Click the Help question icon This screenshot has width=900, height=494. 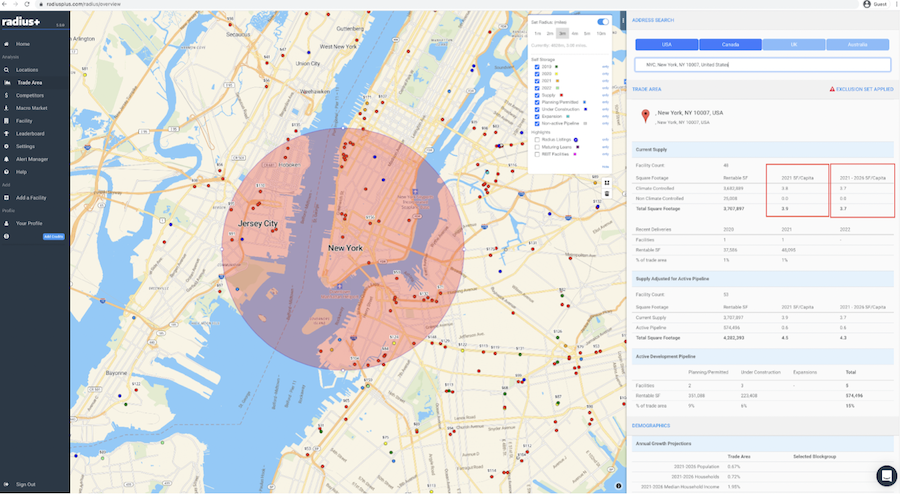tap(6, 172)
